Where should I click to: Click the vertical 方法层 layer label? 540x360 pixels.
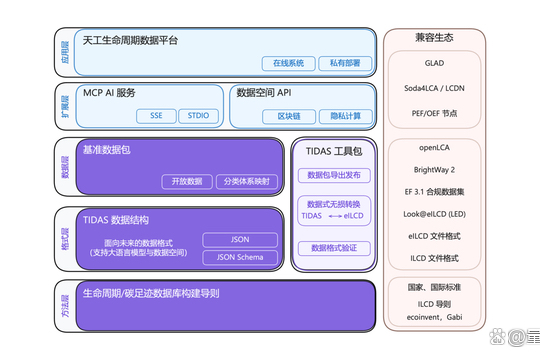tap(65, 306)
